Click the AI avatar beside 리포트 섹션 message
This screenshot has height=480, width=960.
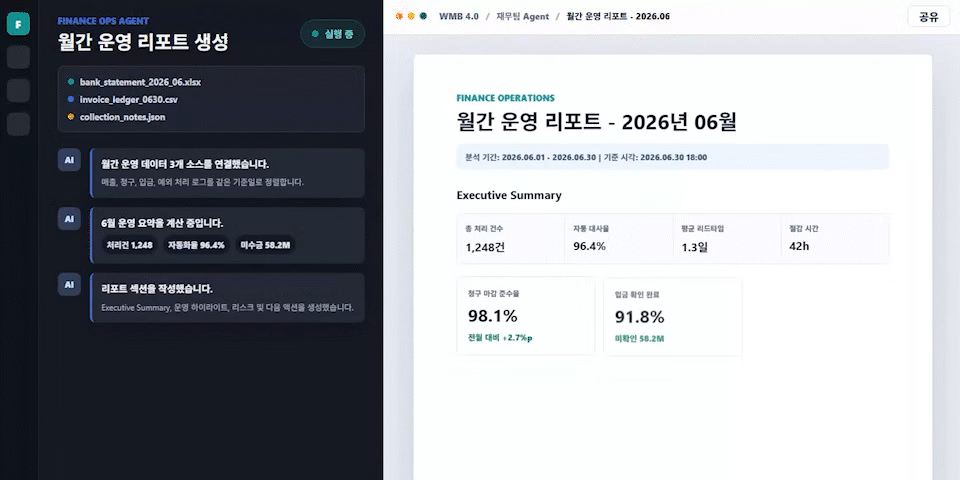(69, 285)
